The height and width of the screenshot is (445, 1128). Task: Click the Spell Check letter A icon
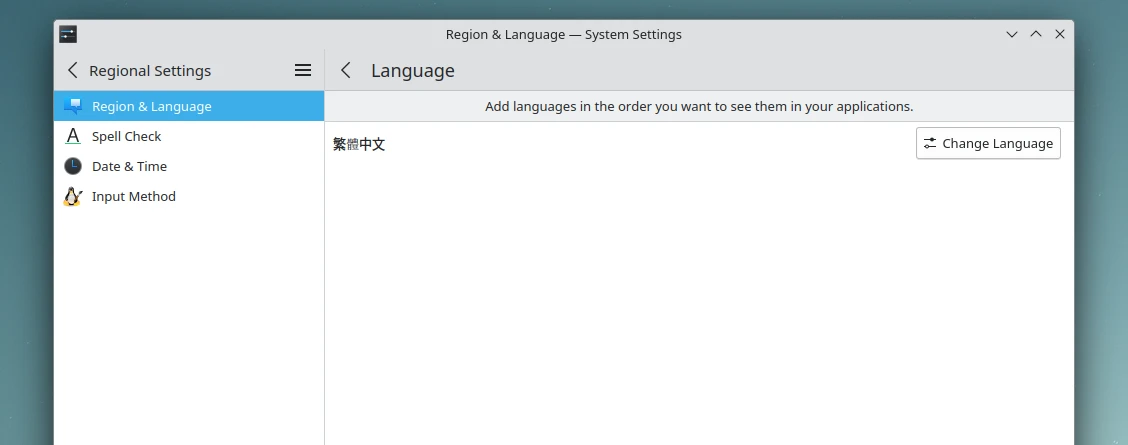(72, 136)
